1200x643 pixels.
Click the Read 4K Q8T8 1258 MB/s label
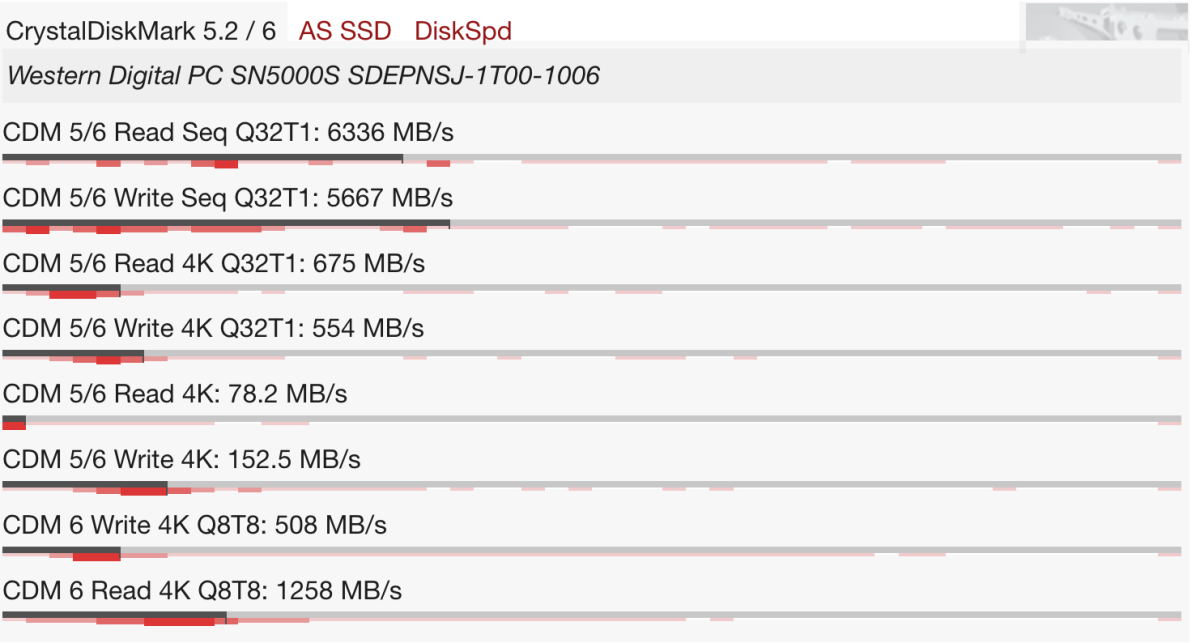coord(203,590)
